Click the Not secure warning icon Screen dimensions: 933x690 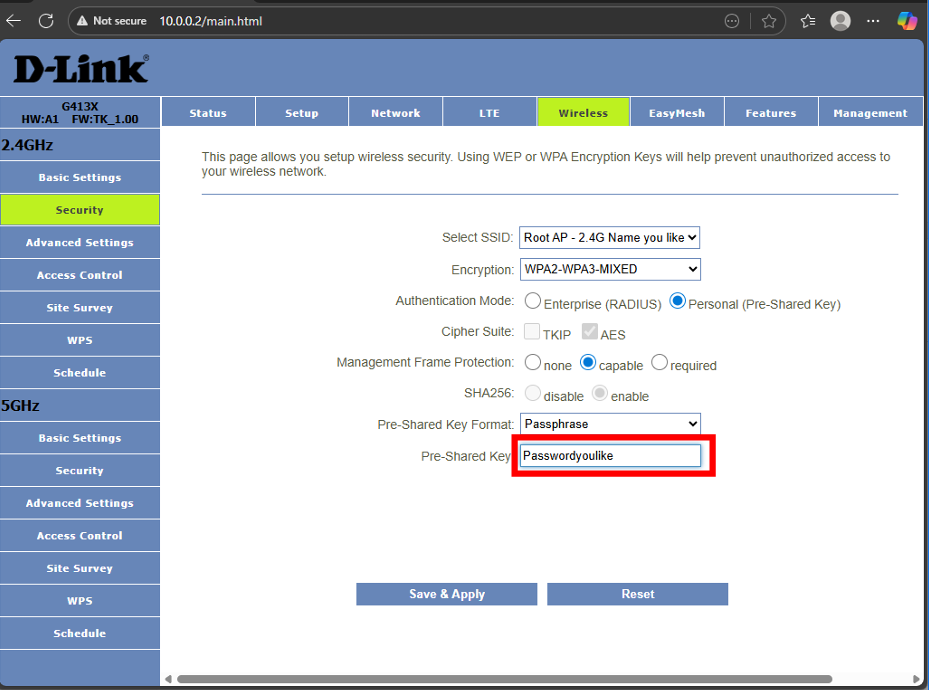pos(83,21)
